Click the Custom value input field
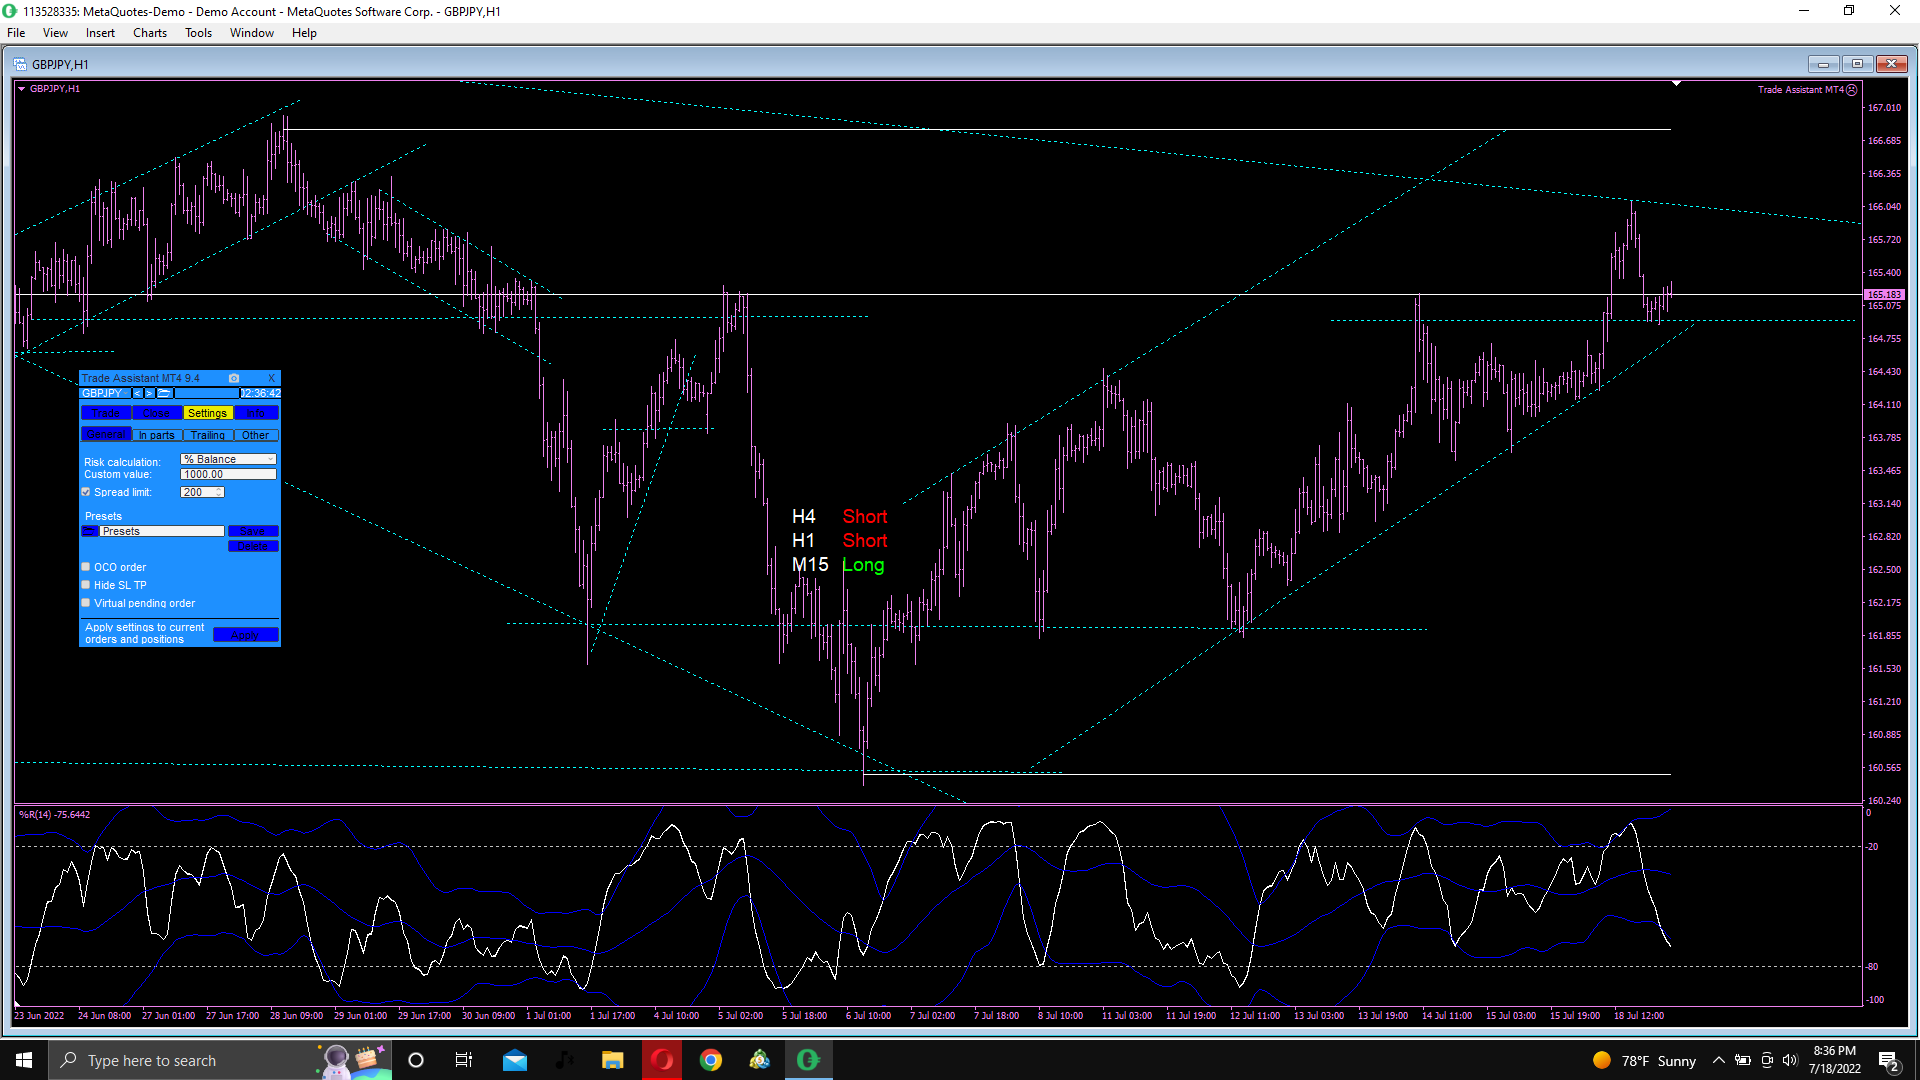 click(x=228, y=474)
